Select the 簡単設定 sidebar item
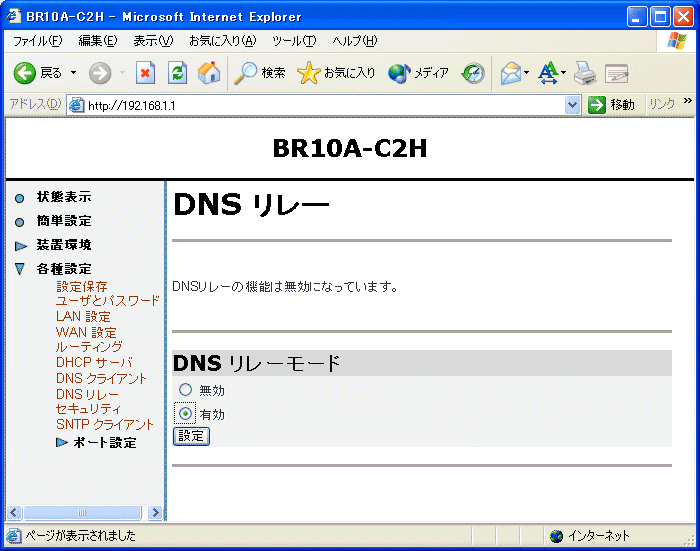This screenshot has height=551, width=700. point(64,221)
